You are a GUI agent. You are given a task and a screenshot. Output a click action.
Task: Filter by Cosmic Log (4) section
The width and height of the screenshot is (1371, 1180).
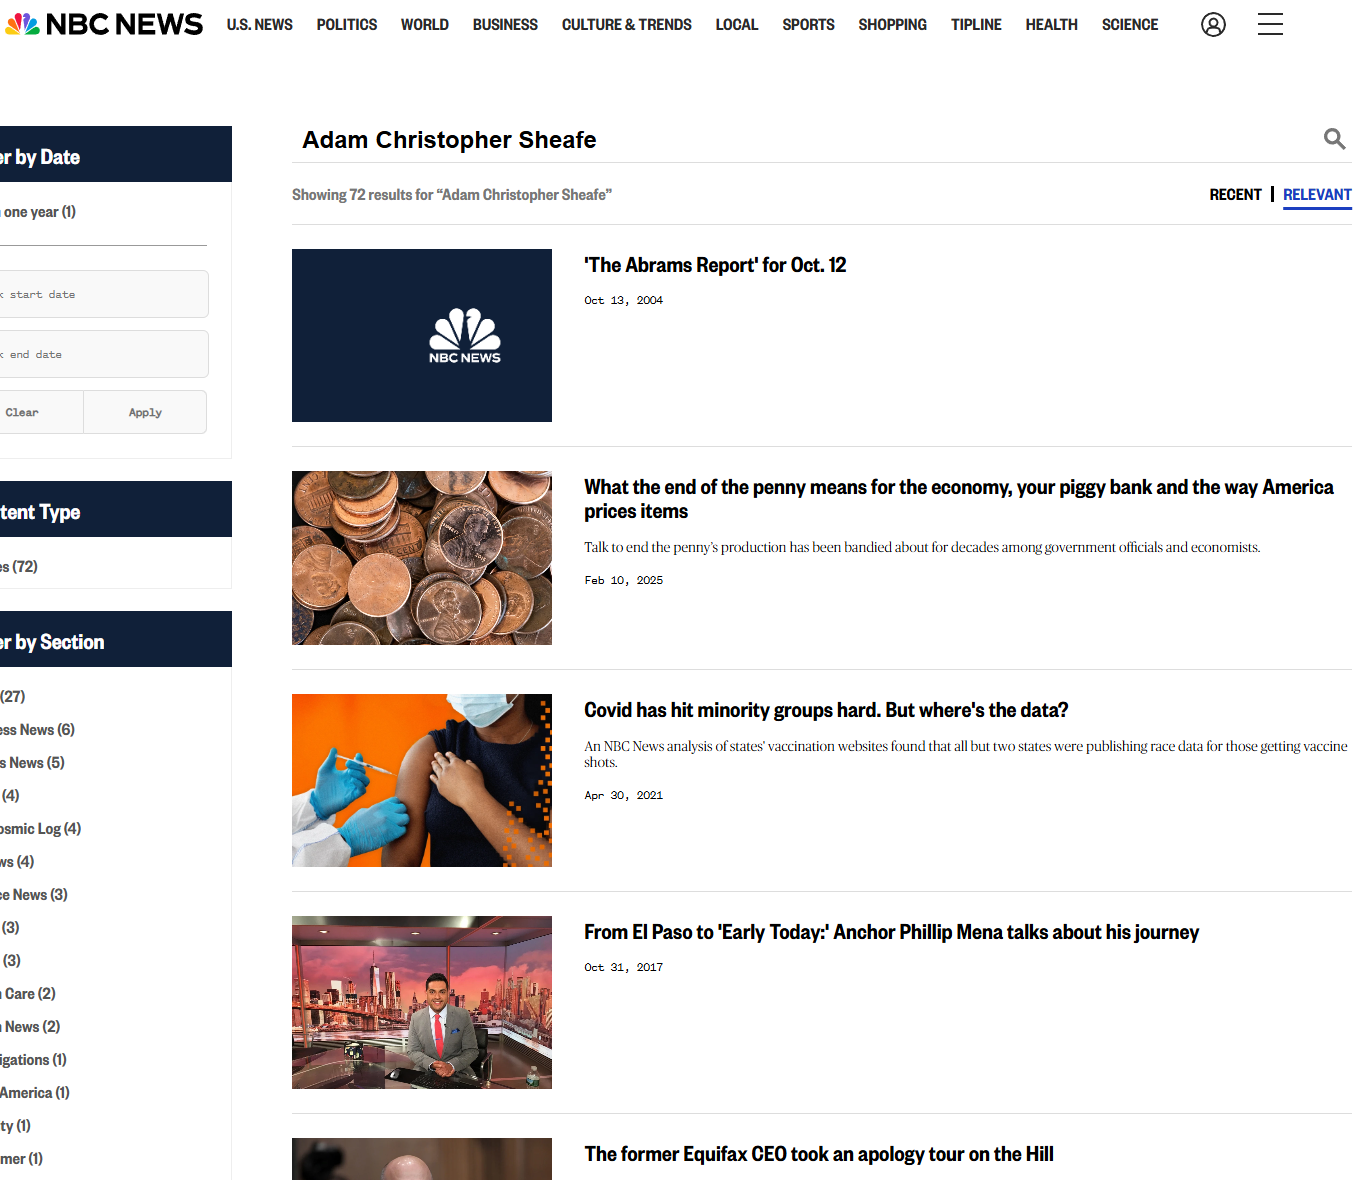point(40,829)
